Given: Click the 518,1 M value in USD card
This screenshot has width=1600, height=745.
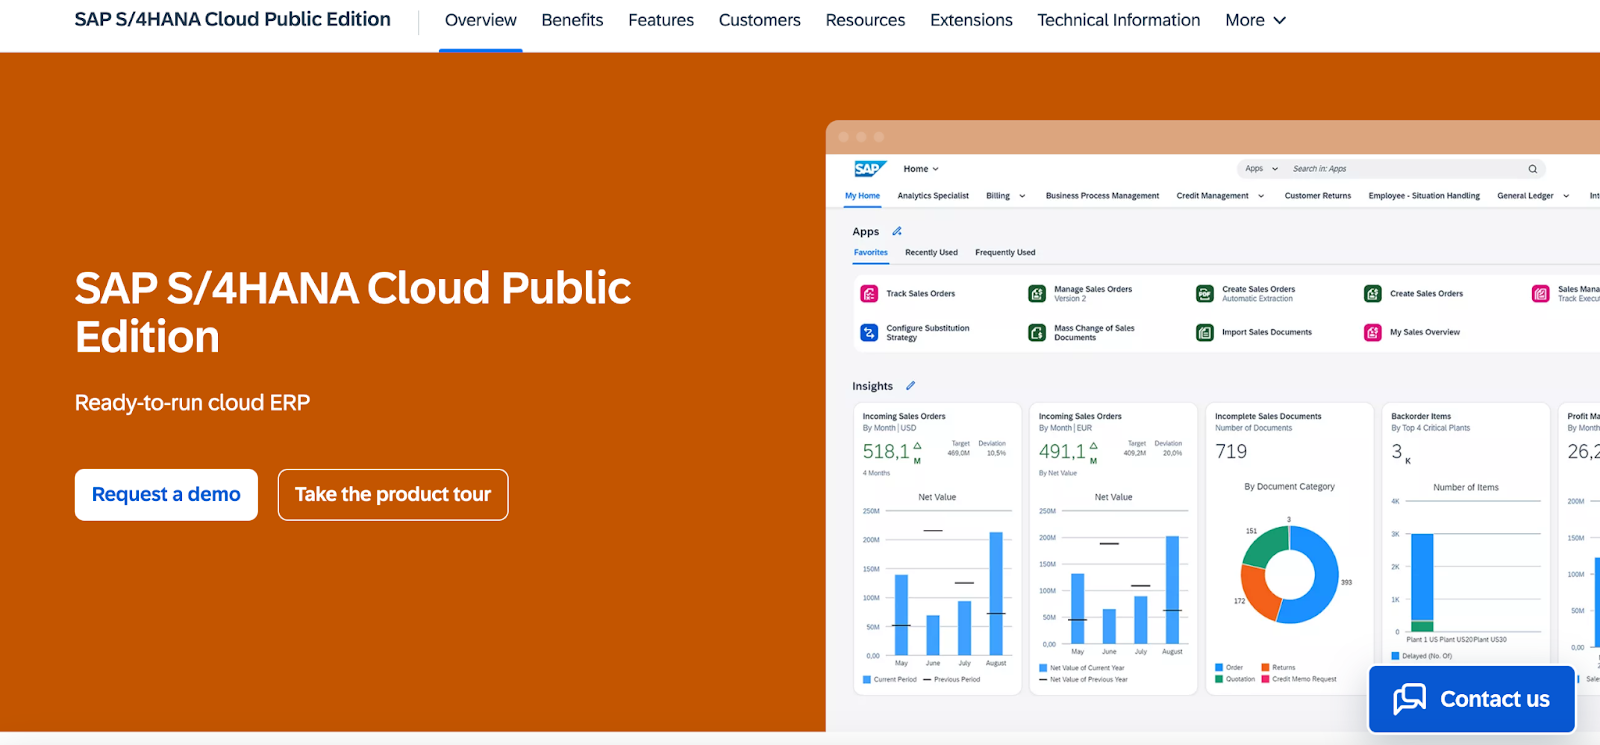Looking at the screenshot, I should click(892, 452).
